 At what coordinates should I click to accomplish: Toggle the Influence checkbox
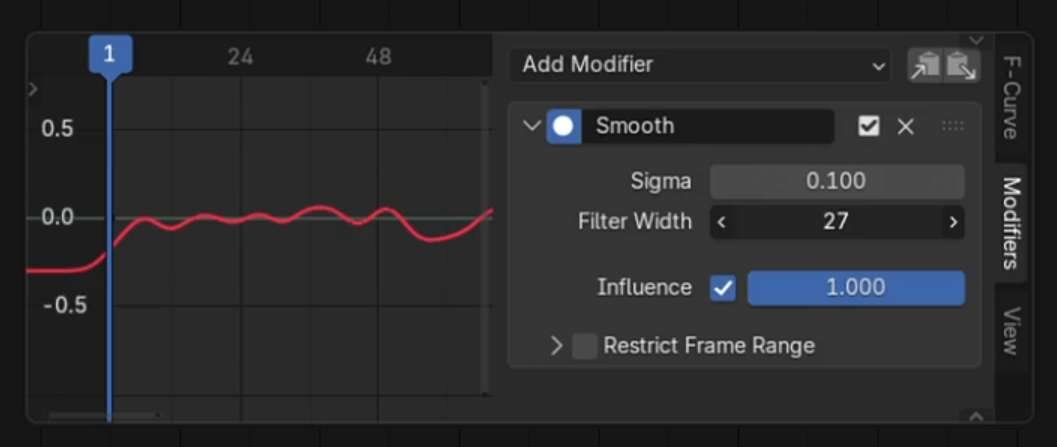point(722,288)
